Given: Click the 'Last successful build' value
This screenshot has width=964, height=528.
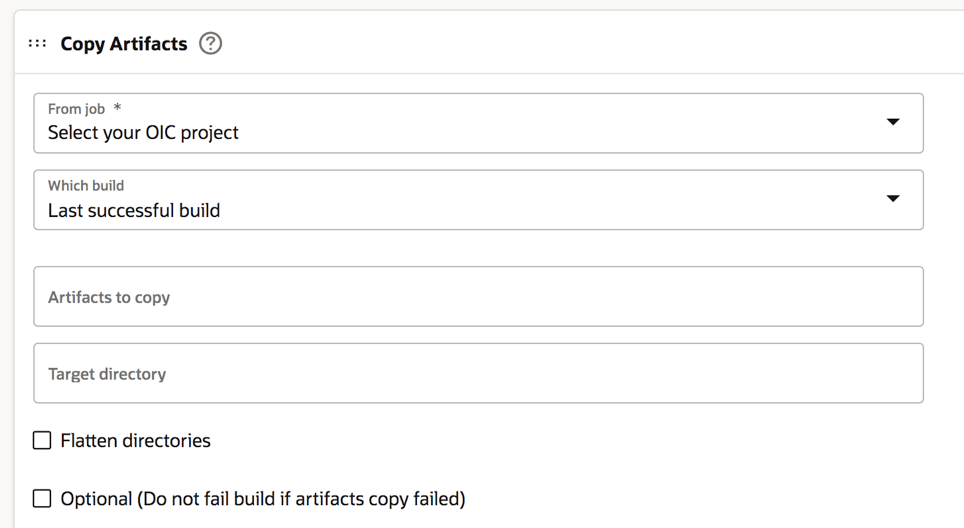Looking at the screenshot, I should (134, 210).
